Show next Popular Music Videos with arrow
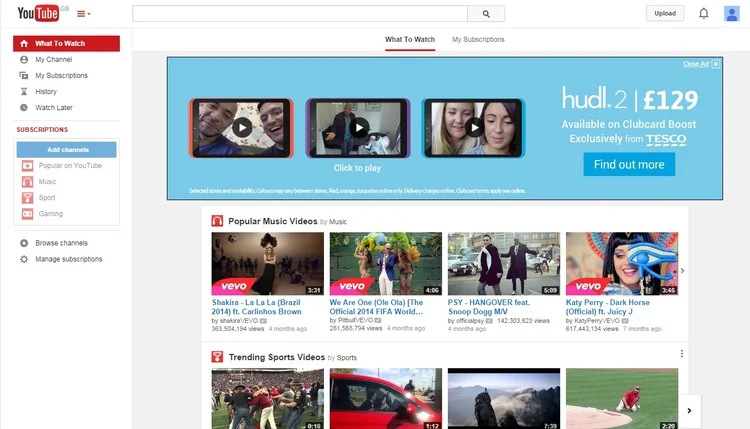 [683, 271]
